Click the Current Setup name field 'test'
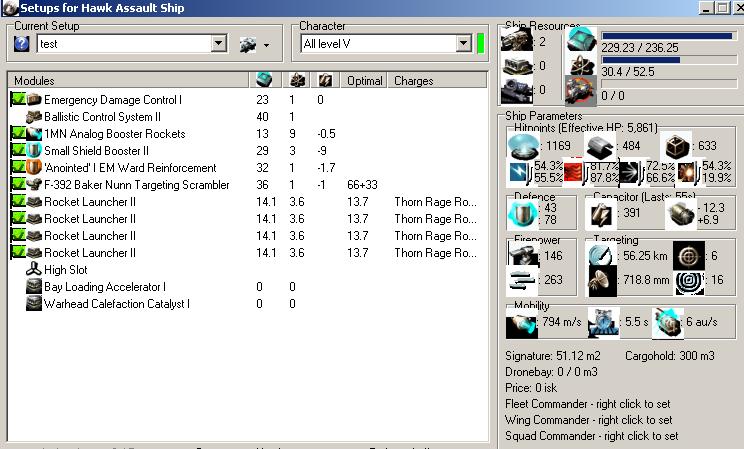Screen dimensions: 744x449 124,44
